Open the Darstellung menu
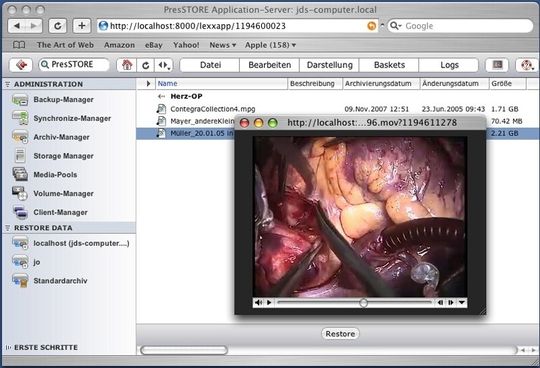This screenshot has height=368, width=540. tap(330, 65)
